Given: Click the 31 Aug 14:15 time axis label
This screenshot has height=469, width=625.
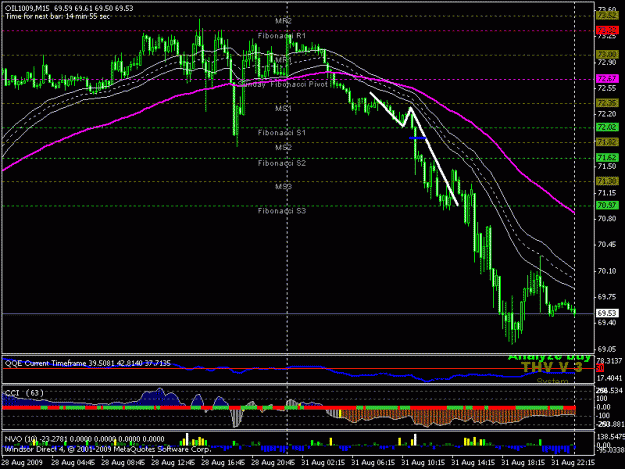Looking at the screenshot, I should click(x=473, y=463).
